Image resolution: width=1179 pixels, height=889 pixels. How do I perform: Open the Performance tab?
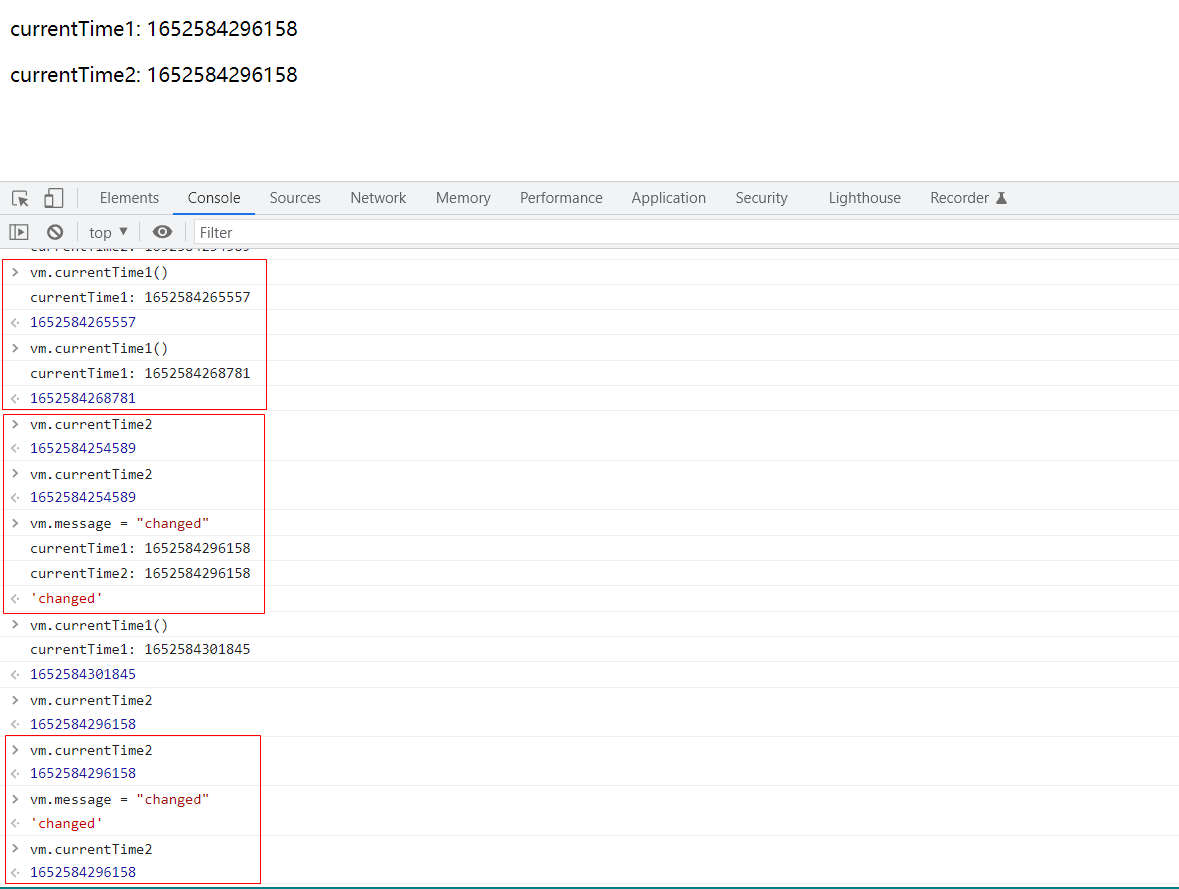point(561,198)
